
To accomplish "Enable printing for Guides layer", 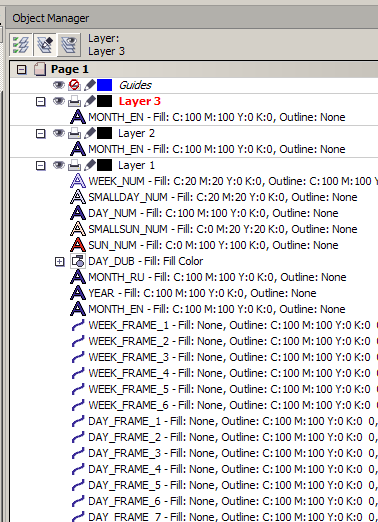I will (x=74, y=85).
